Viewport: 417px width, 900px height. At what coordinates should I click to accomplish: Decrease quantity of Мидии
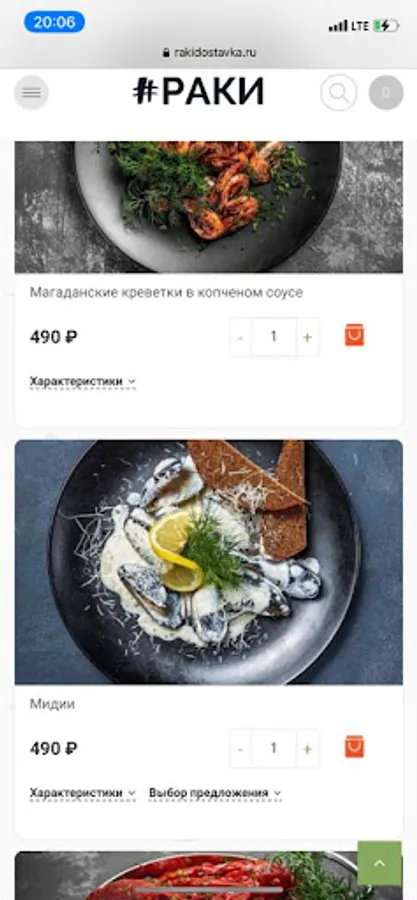click(240, 748)
